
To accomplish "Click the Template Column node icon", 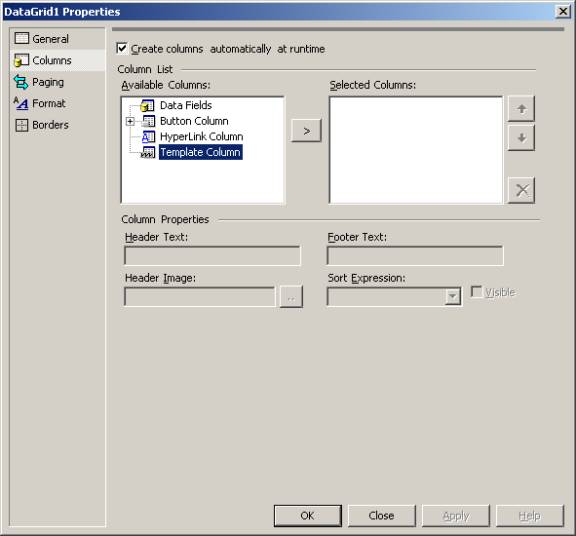I will pos(148,152).
